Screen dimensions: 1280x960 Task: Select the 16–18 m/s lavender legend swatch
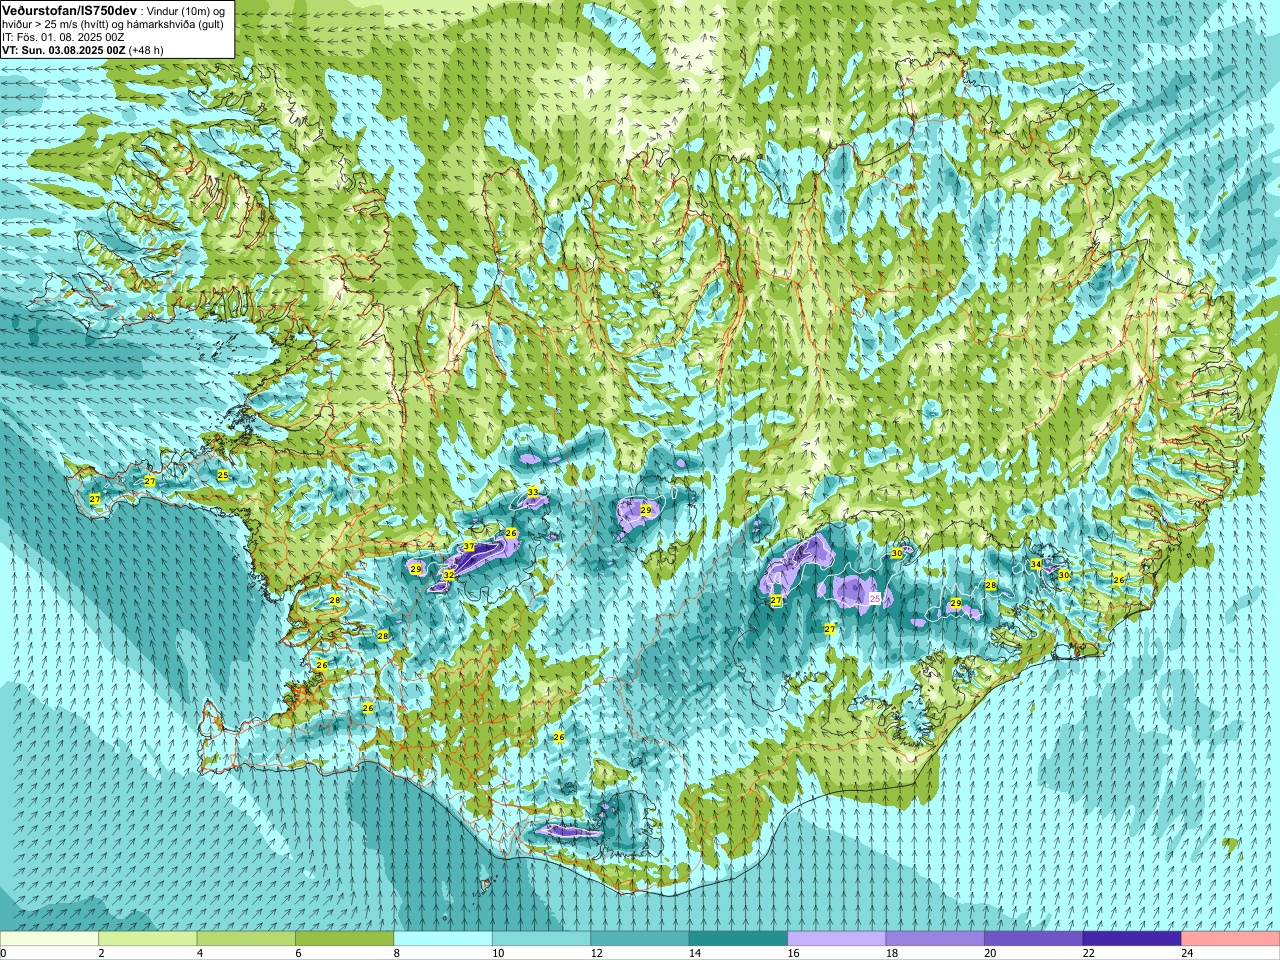837,939
